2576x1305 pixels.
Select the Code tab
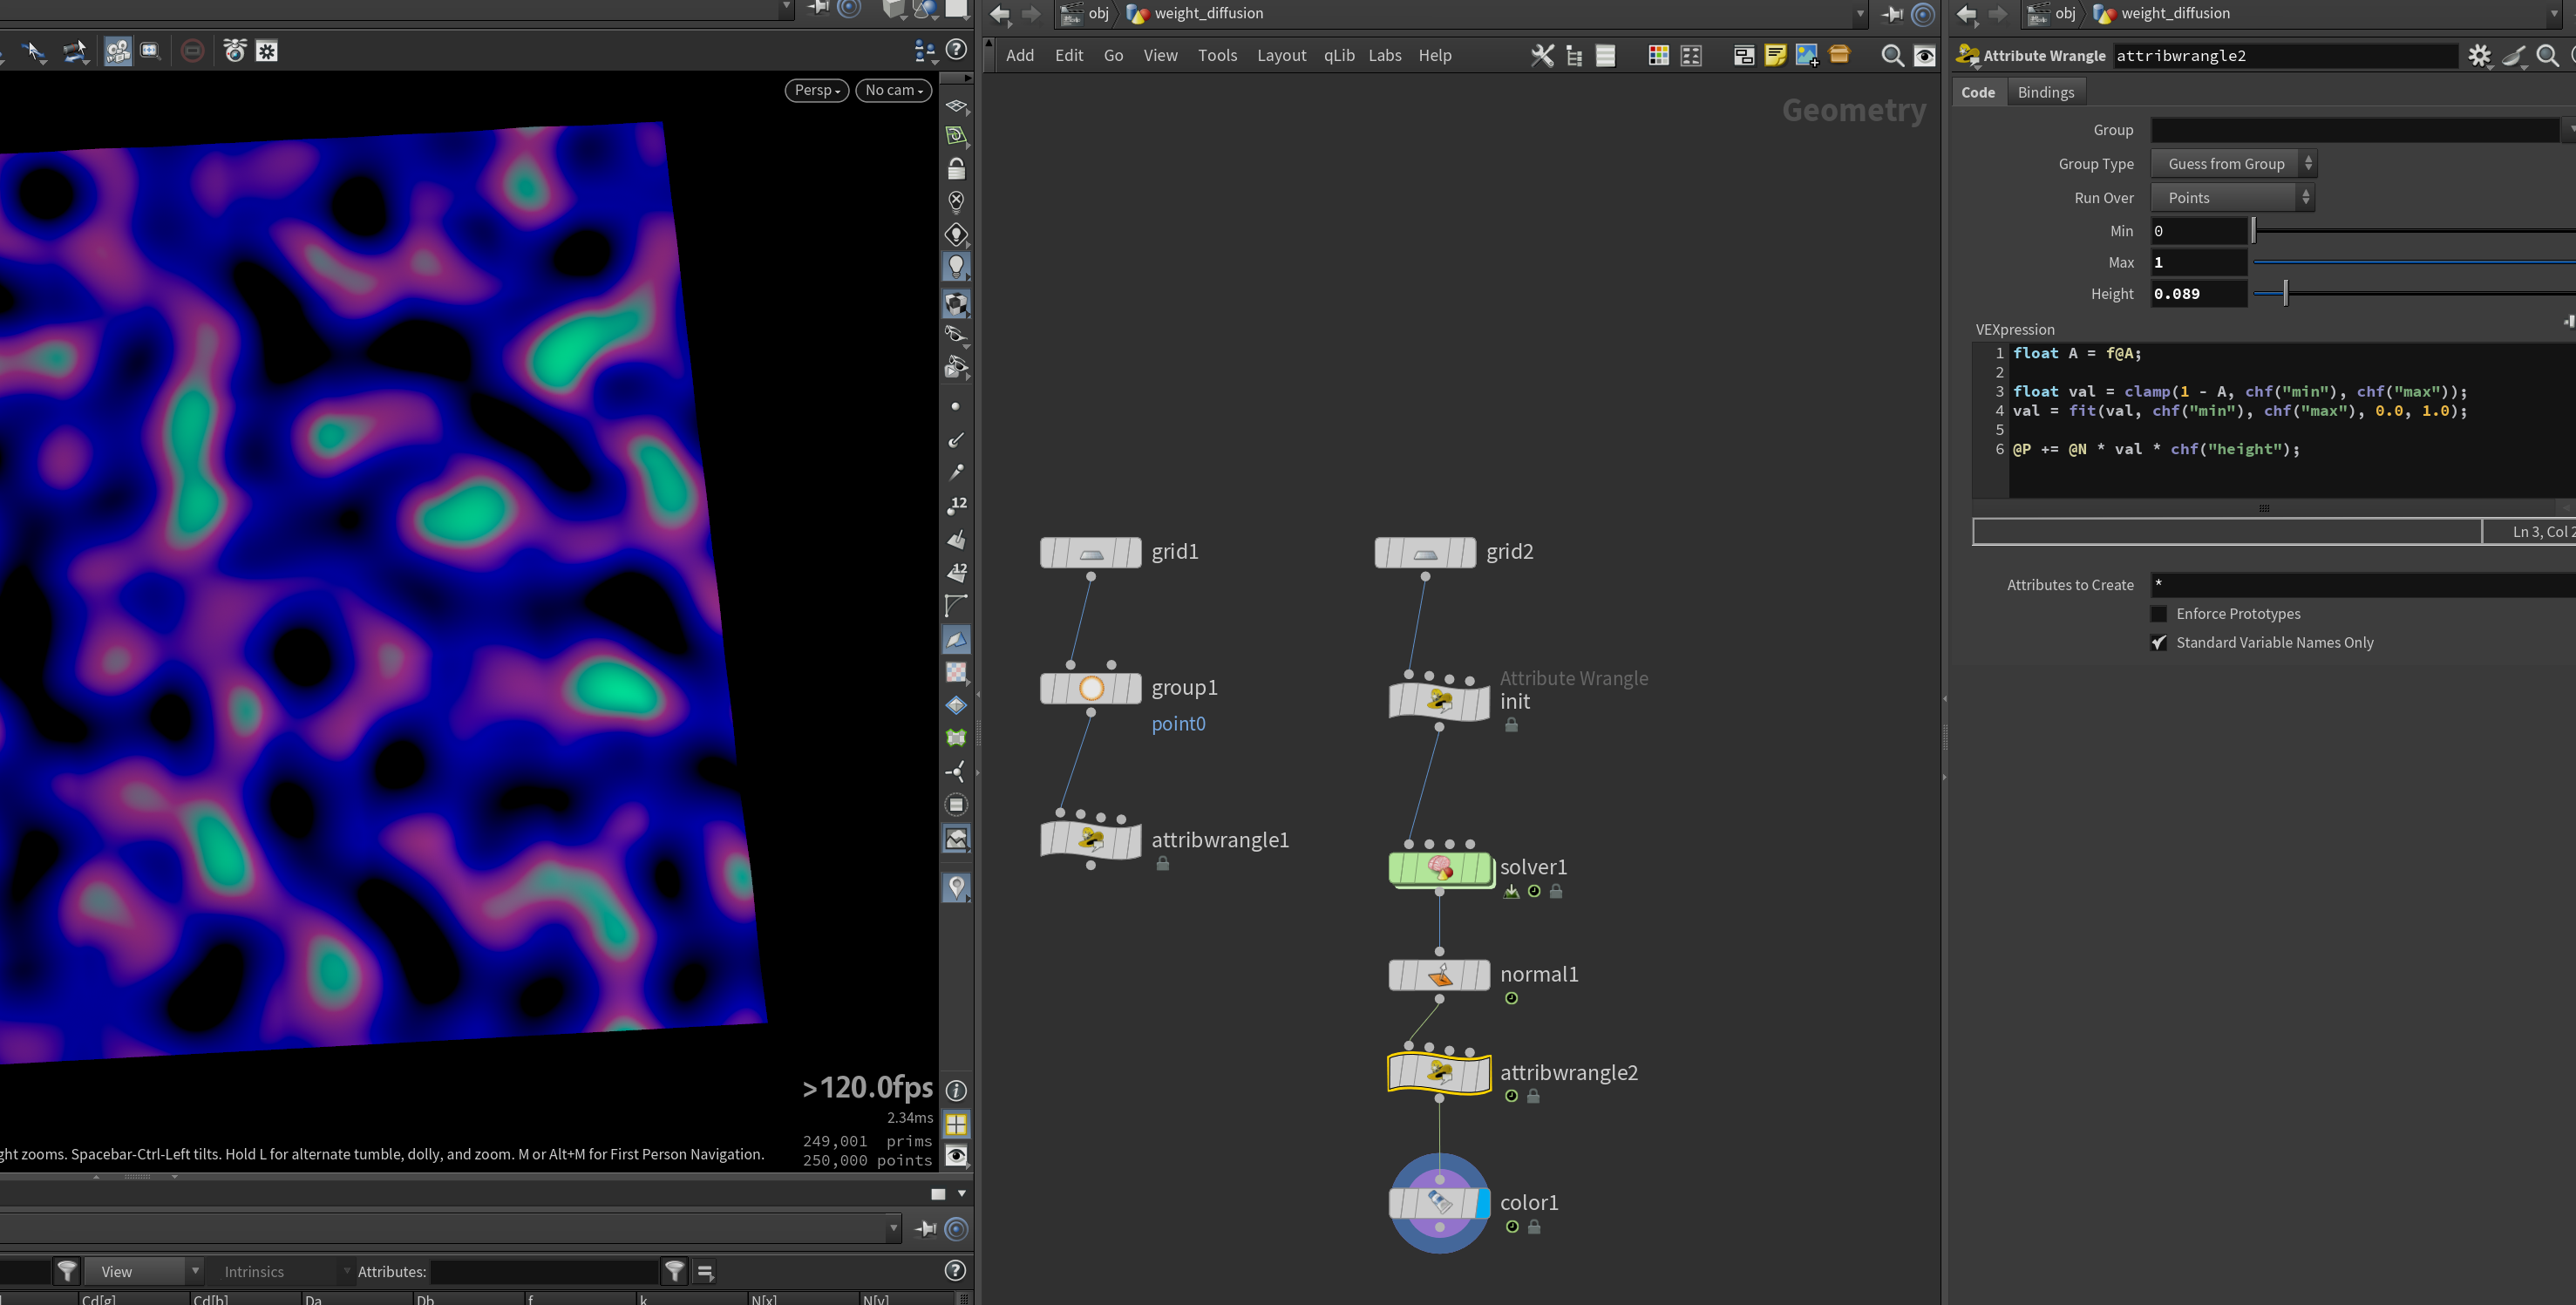pos(1978,92)
